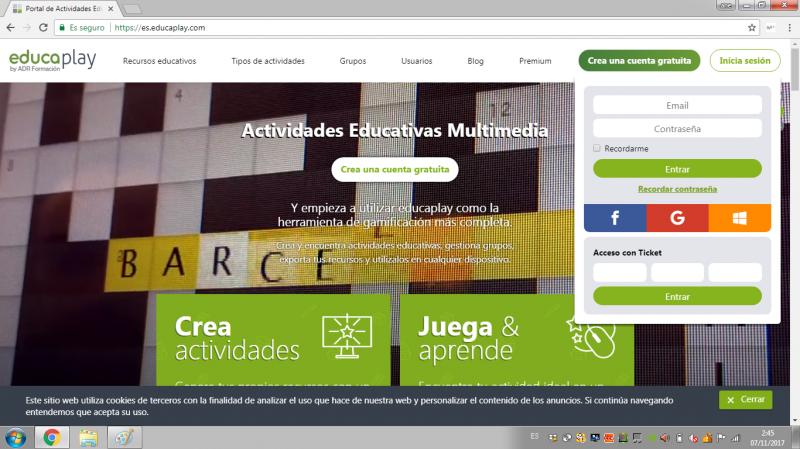Click the third ticket code field
The image size is (800, 449).
tap(735, 272)
